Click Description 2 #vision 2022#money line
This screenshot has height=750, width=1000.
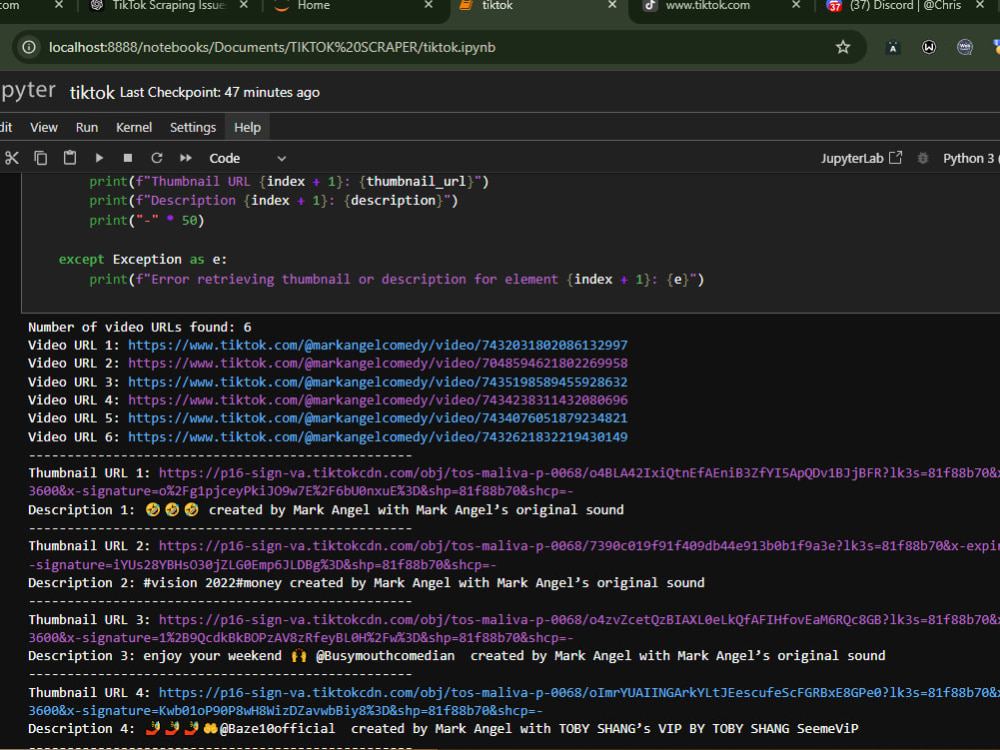click(366, 583)
